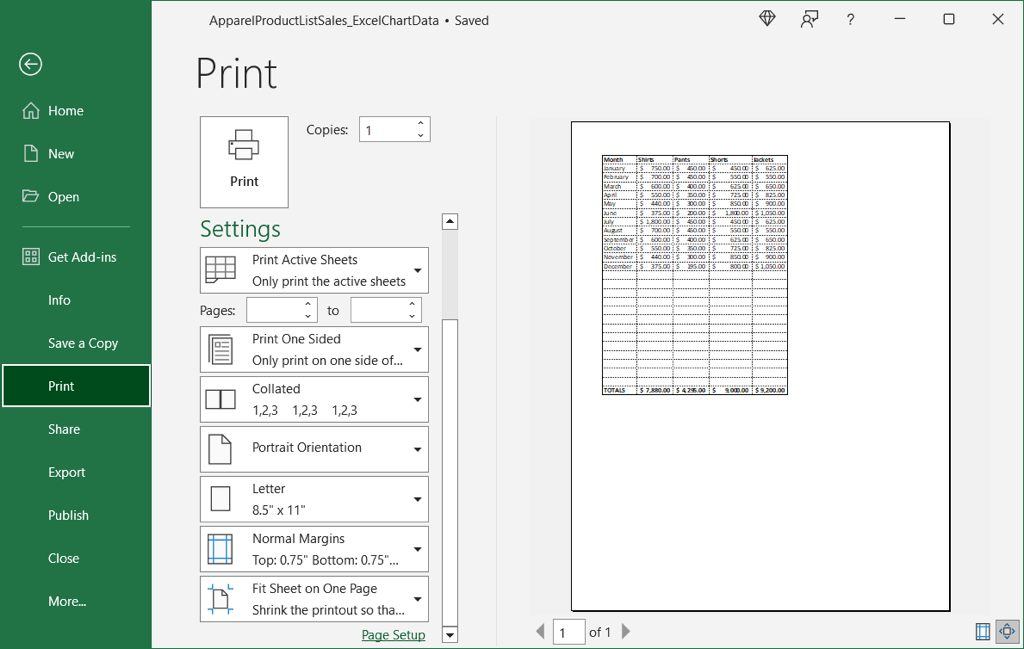
Task: Expand the Portrait Orientation dropdown
Action: [x=314, y=449]
